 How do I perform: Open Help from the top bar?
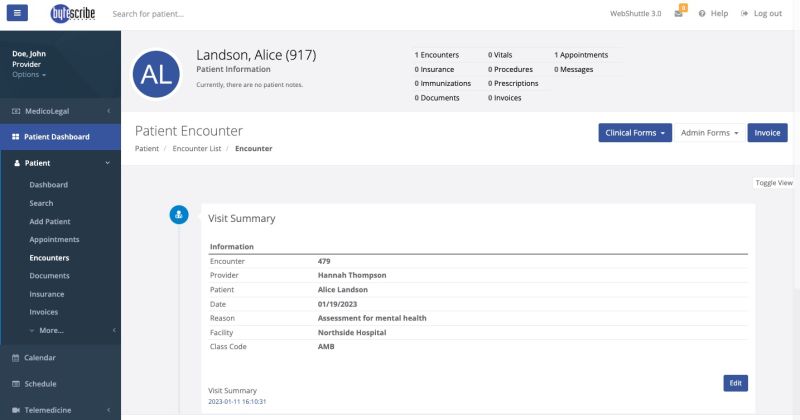(x=714, y=14)
